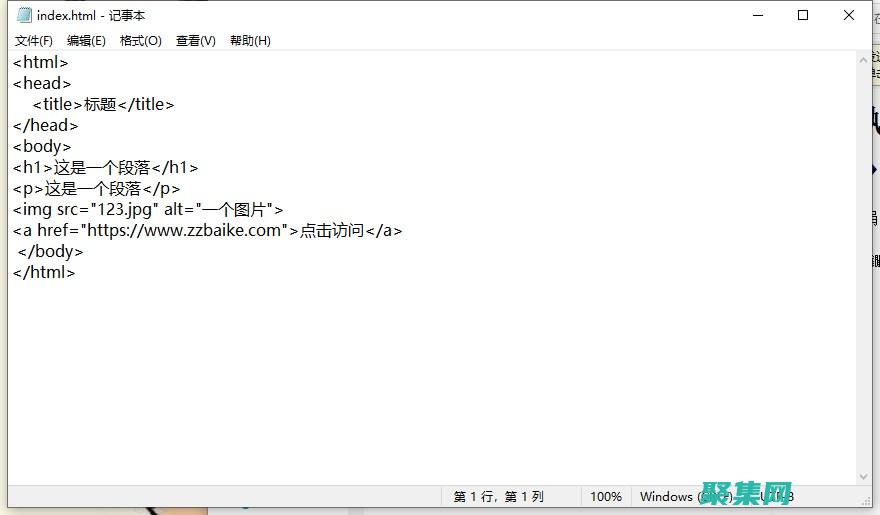Click the 第 1 行, 第 1 列 status entry

pos(498,496)
